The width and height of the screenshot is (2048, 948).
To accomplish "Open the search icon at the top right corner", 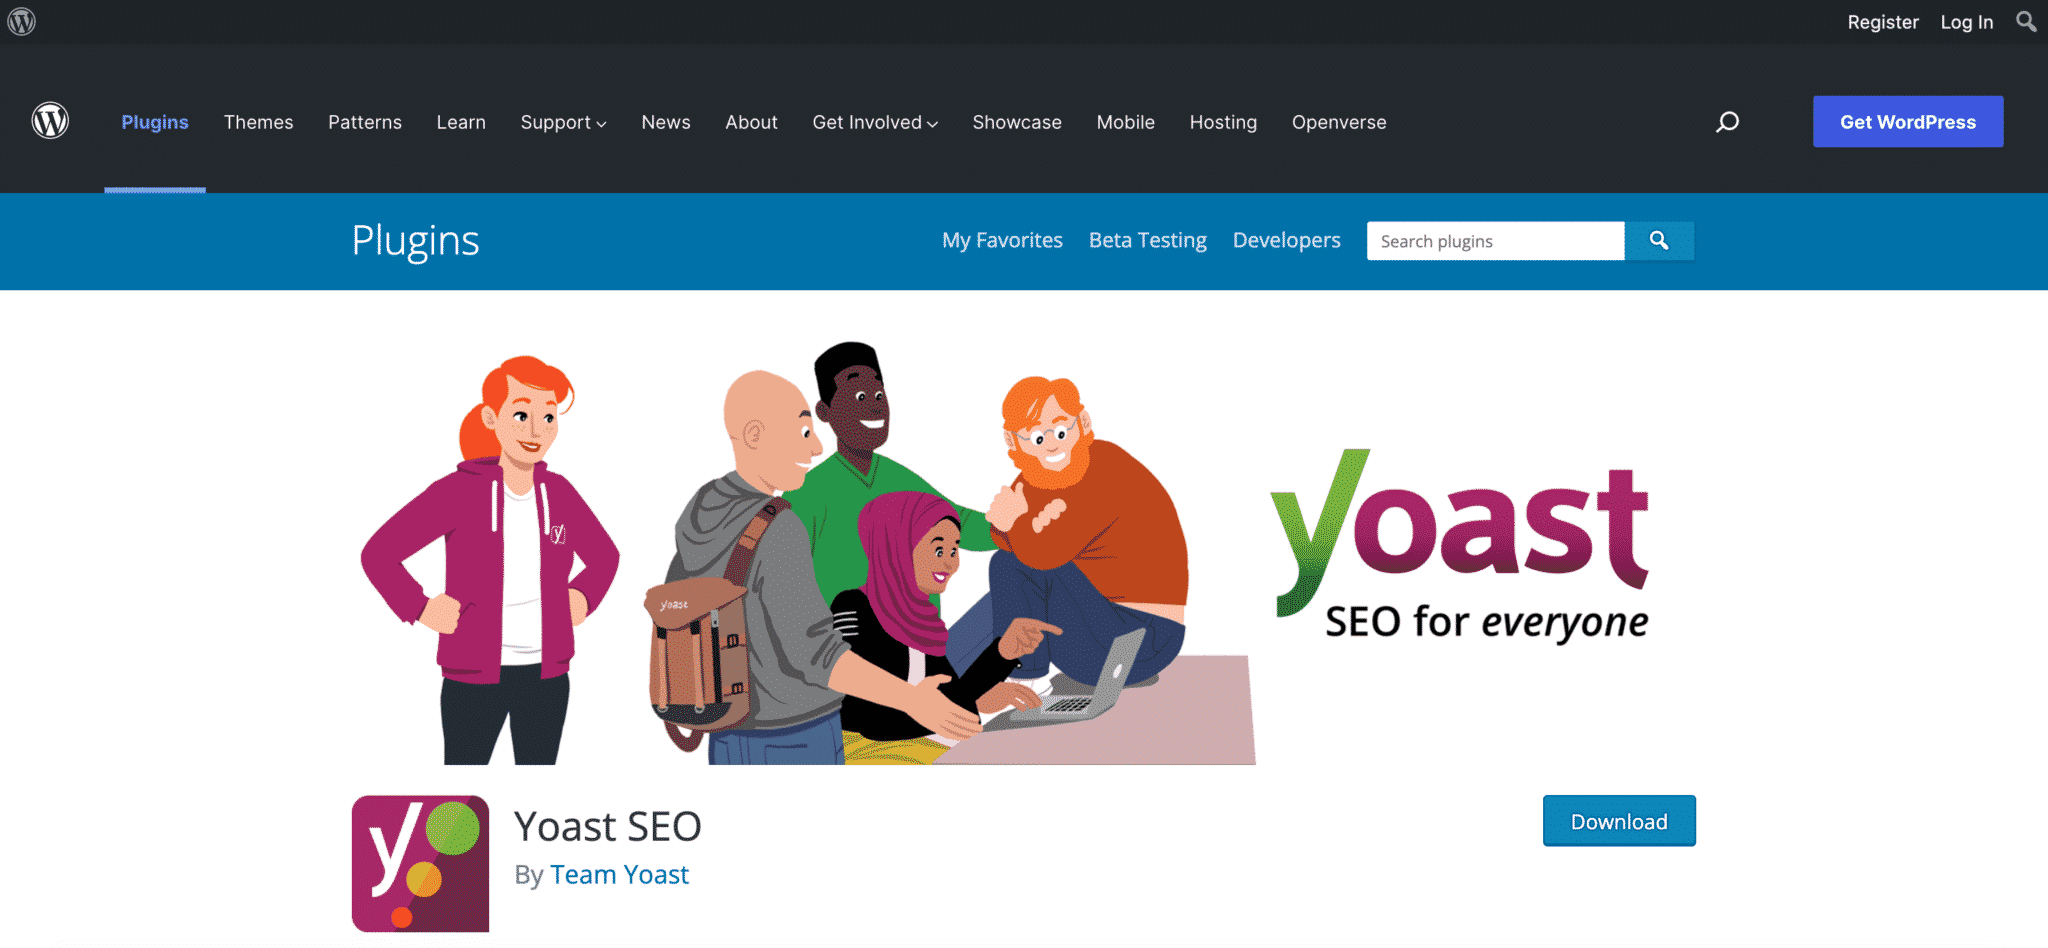I will coord(2026,21).
